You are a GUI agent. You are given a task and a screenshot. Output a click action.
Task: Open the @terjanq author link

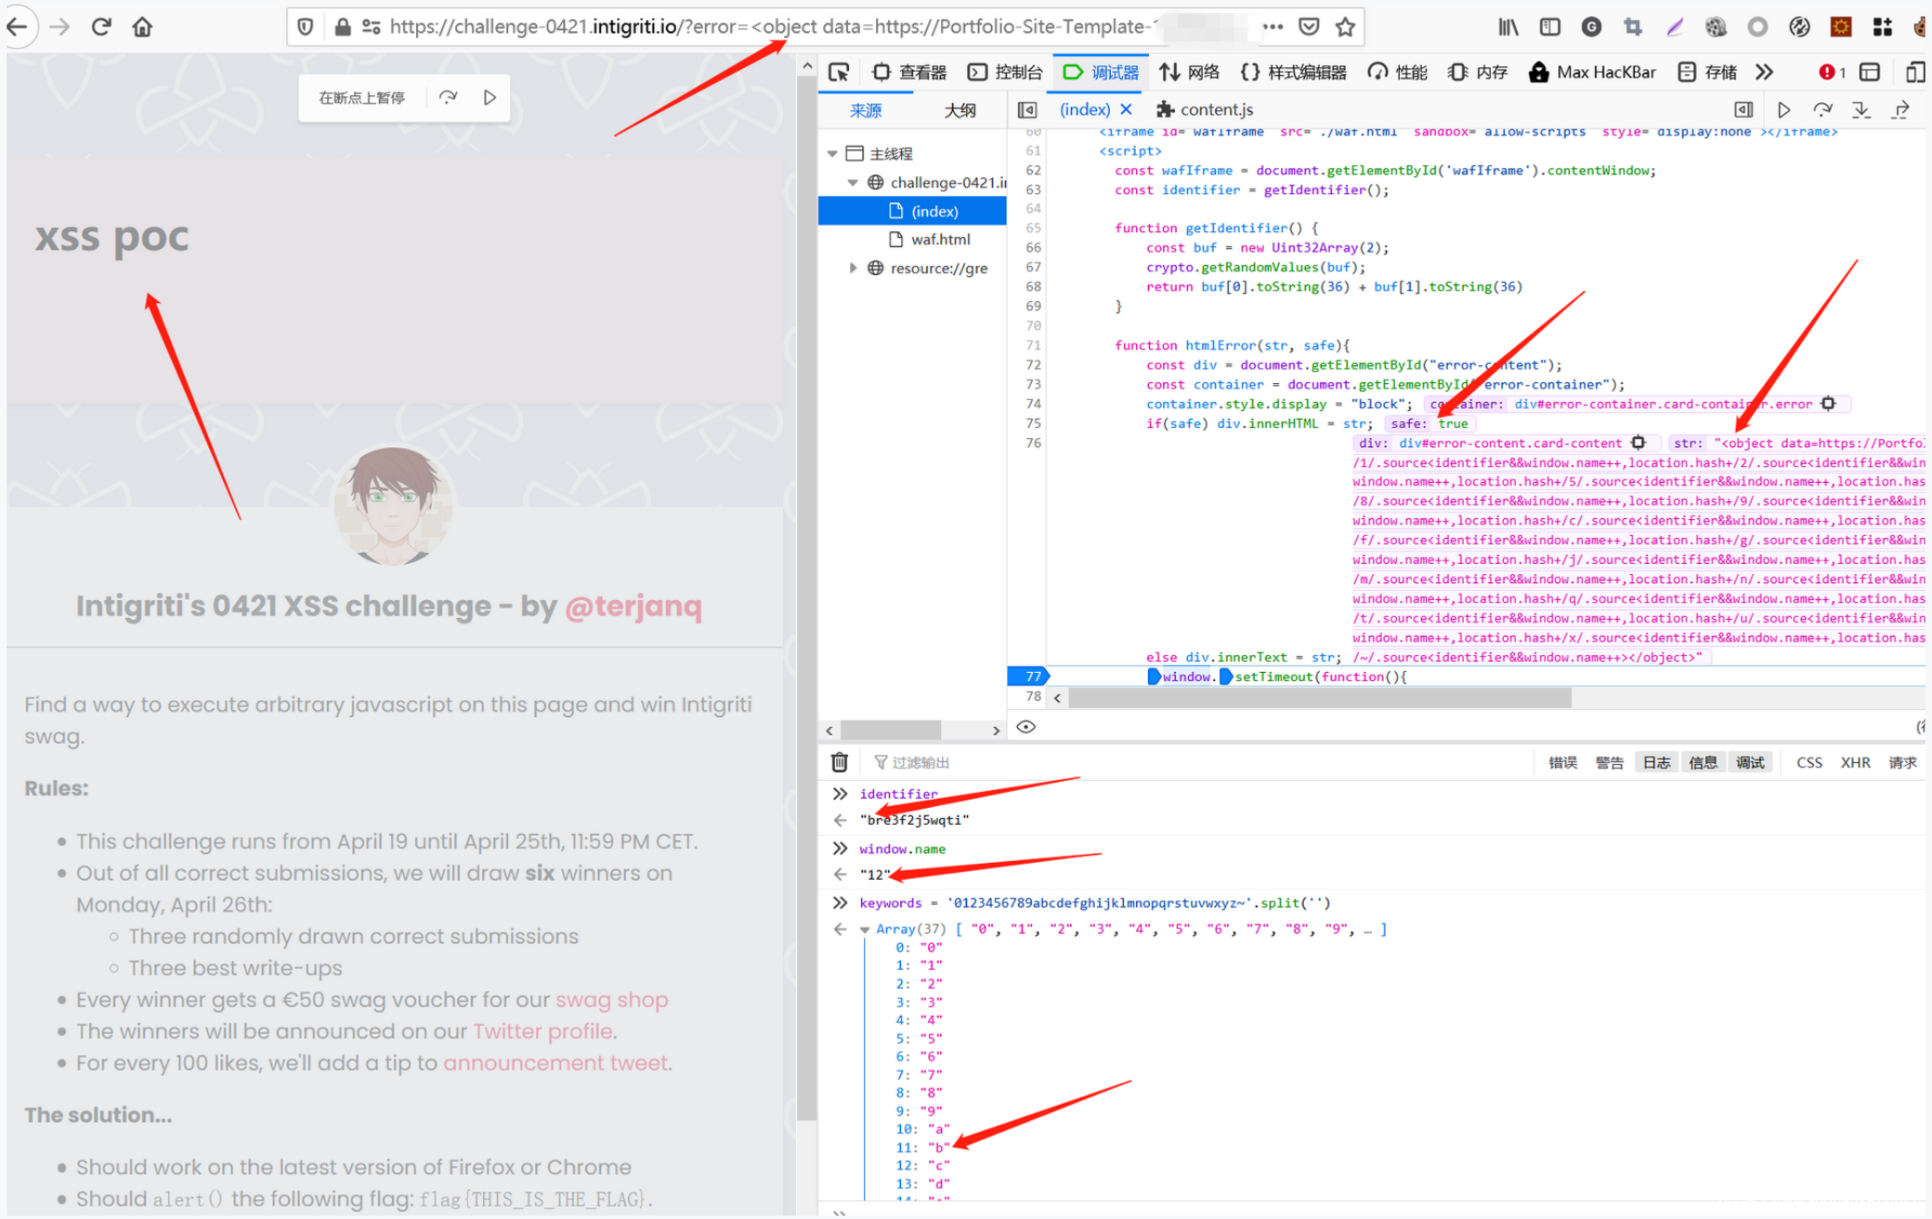click(633, 606)
